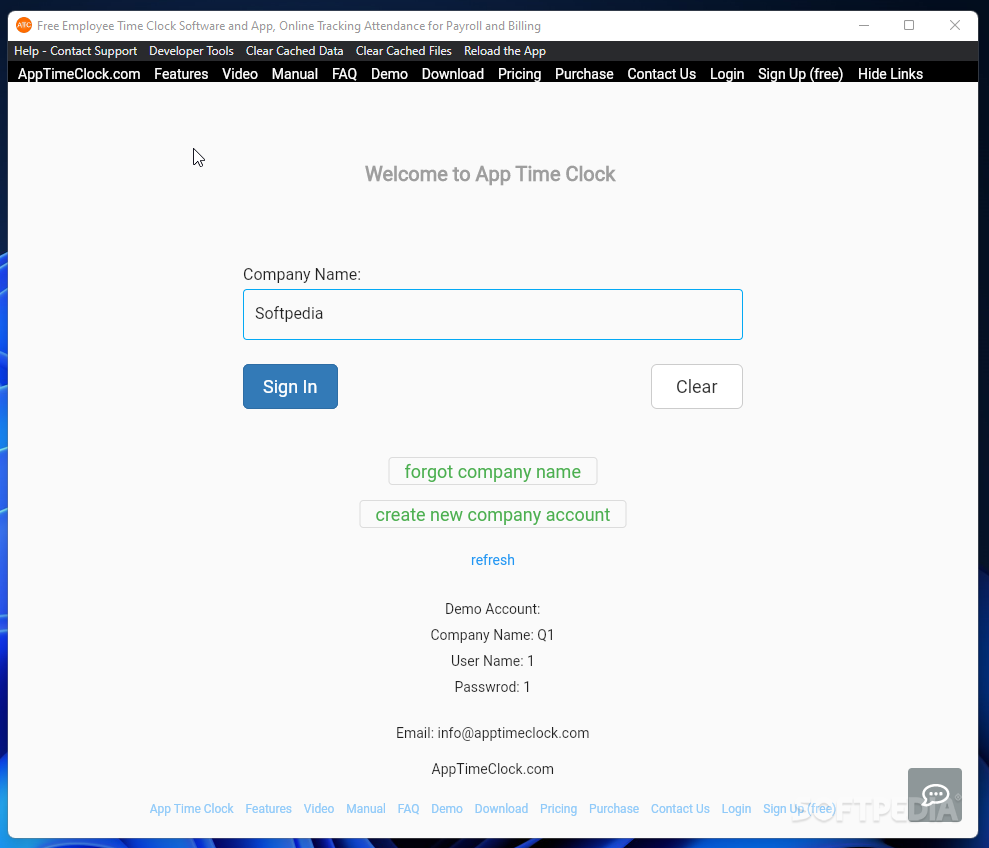Open AppTimeClock.com in top black navigation bar
The image size is (989, 848).
(79, 74)
